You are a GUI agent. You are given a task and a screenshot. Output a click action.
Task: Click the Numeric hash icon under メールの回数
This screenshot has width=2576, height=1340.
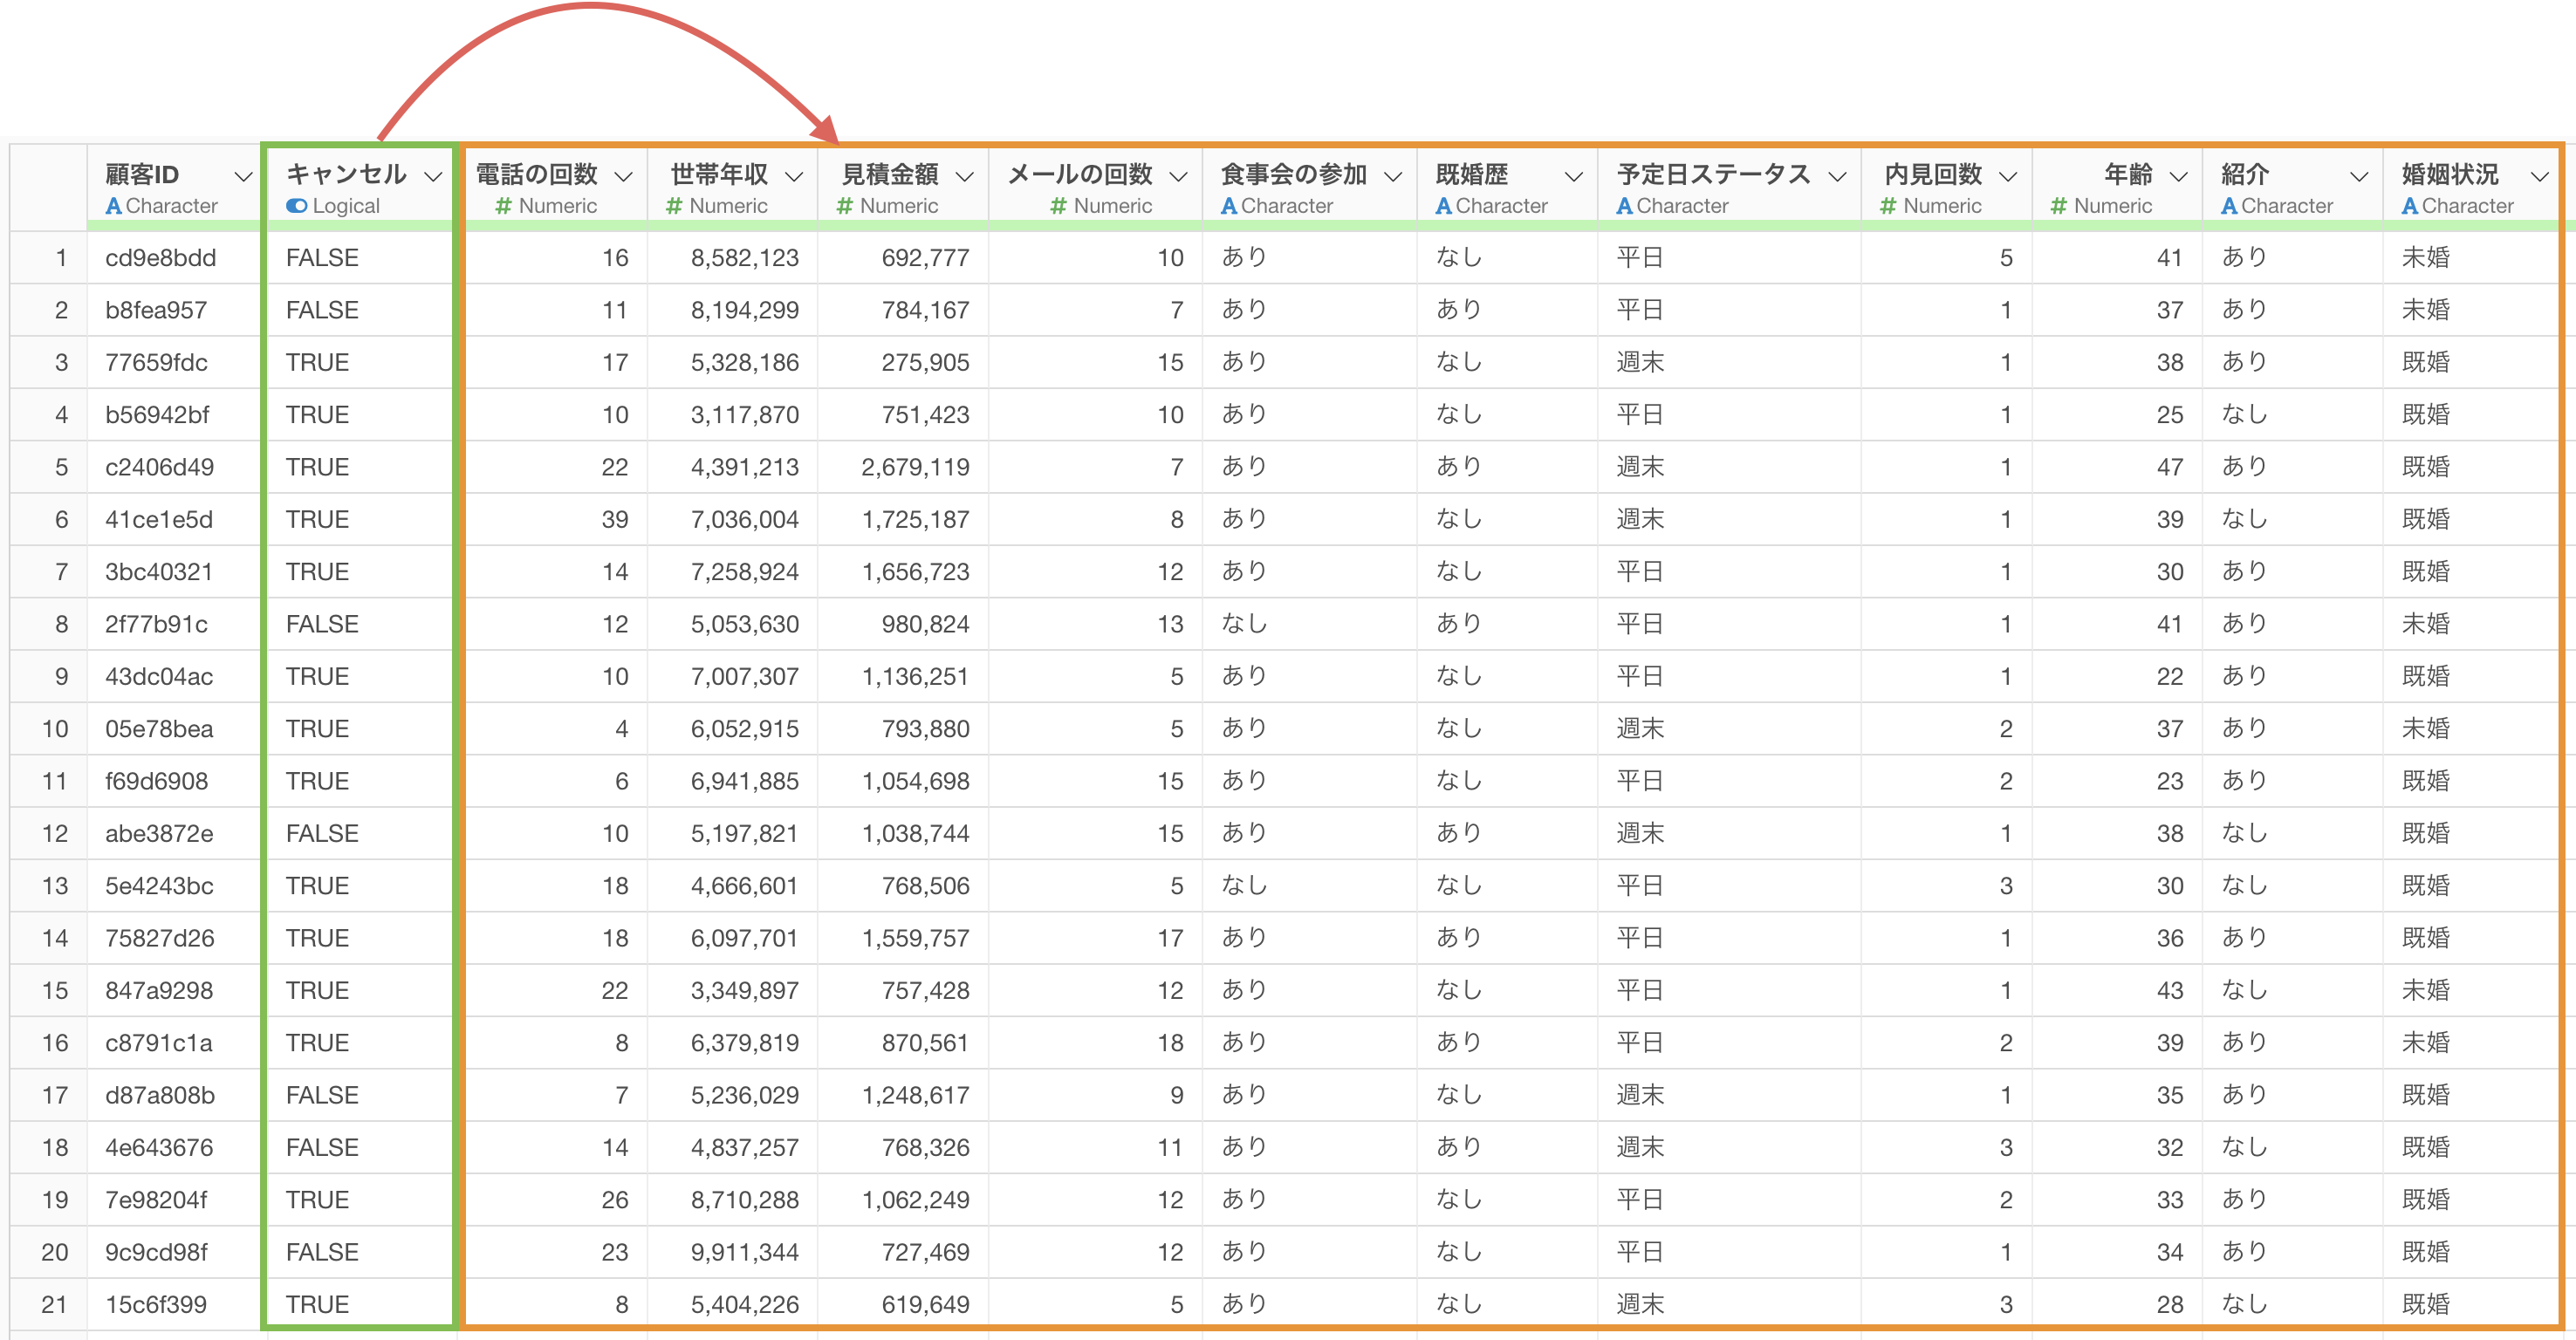pos(1058,206)
